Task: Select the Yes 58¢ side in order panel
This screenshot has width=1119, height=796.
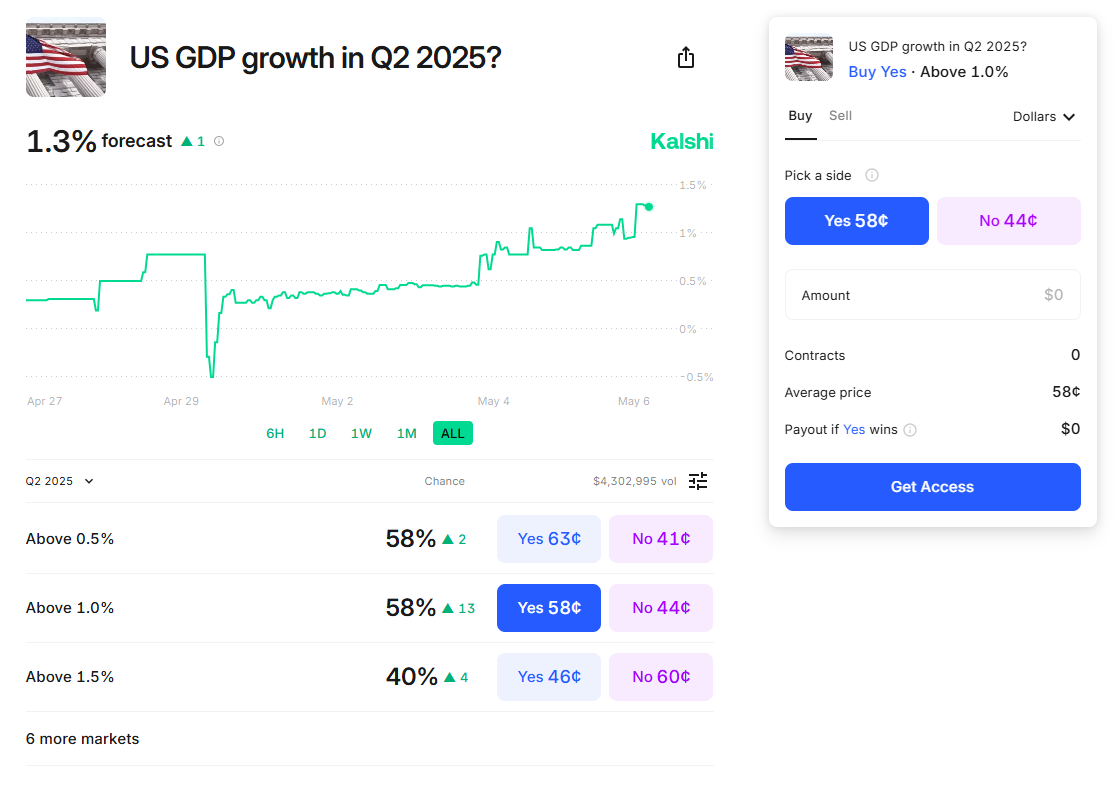Action: tap(856, 221)
